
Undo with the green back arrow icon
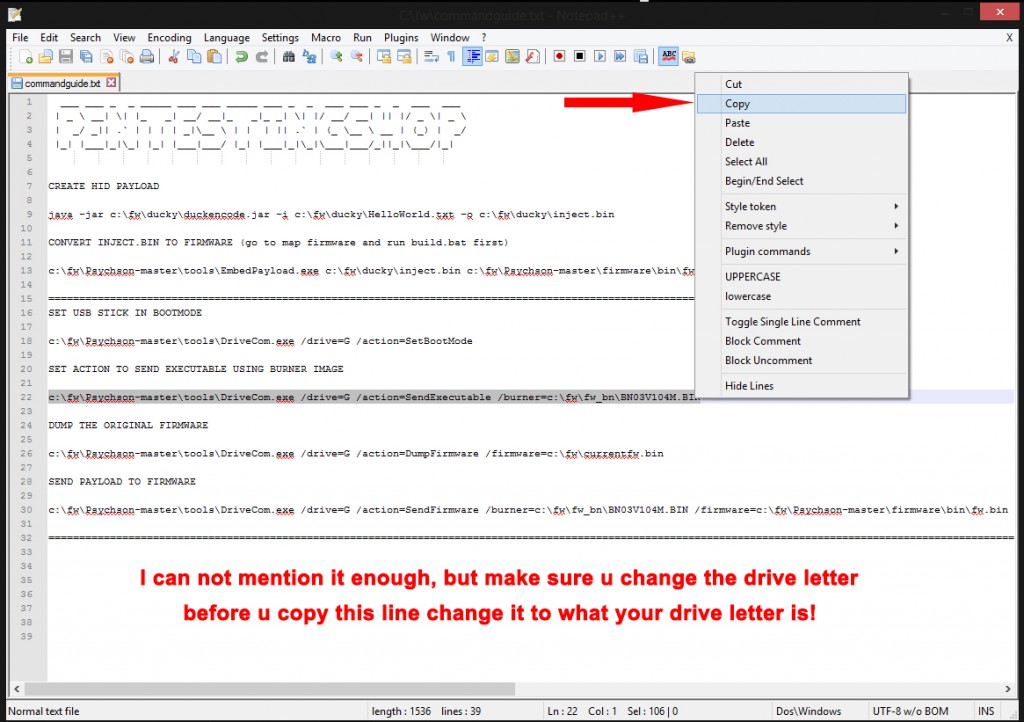click(x=241, y=57)
